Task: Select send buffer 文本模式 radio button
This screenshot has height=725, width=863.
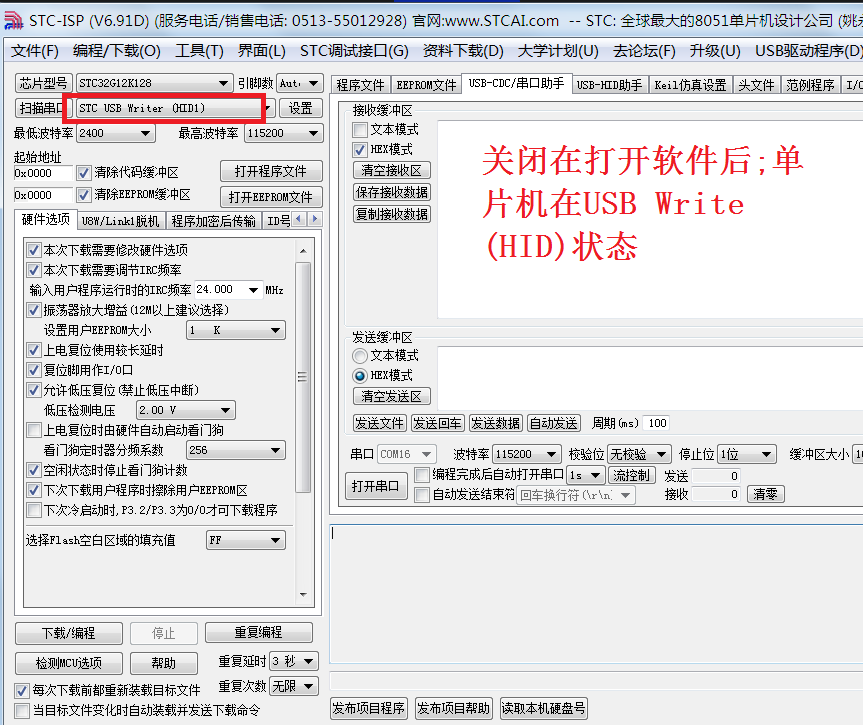Action: coord(360,356)
